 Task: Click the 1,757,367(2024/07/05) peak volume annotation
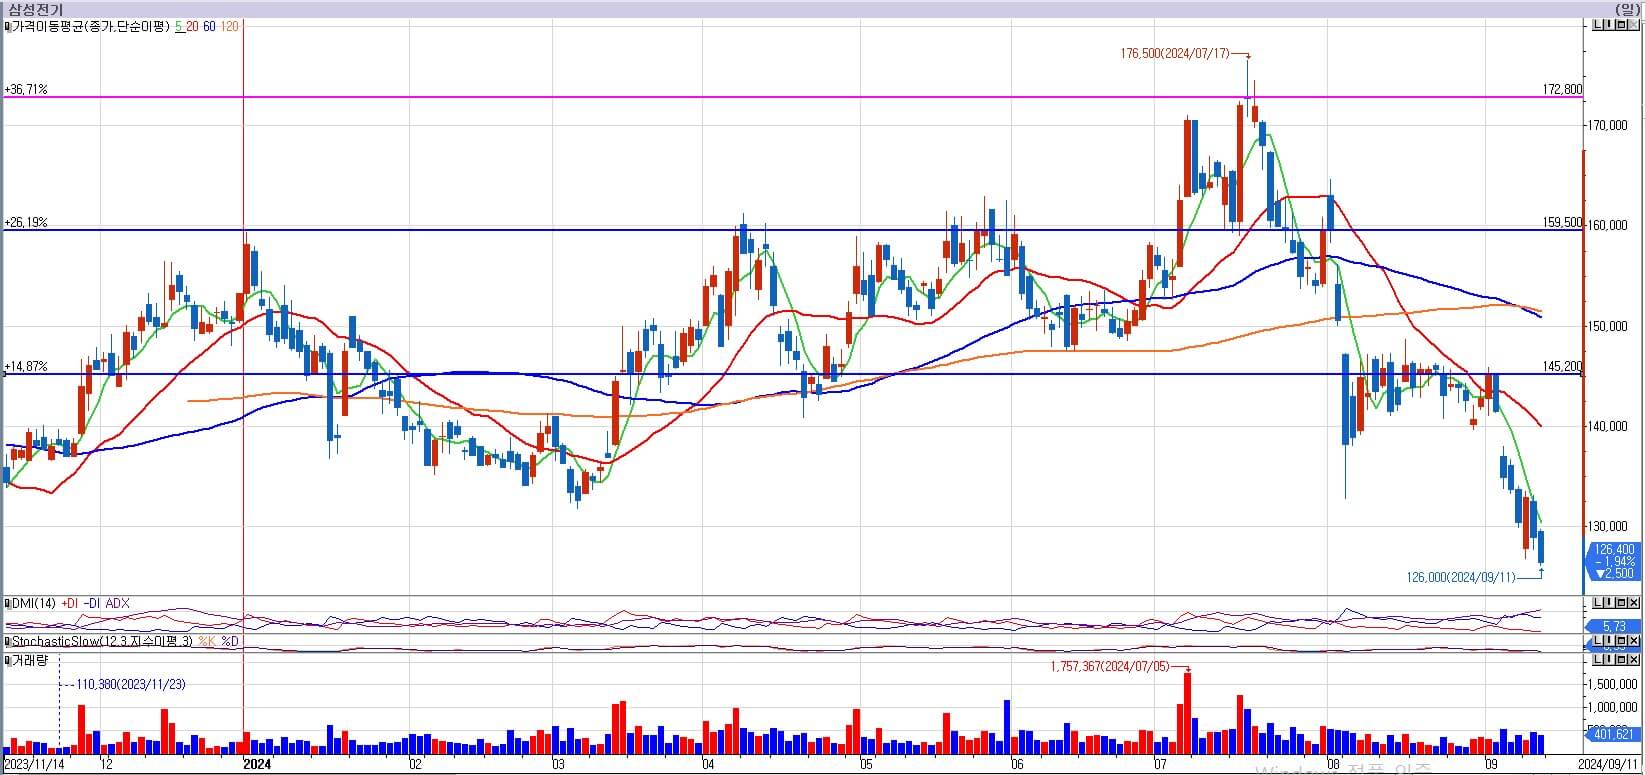point(1109,667)
